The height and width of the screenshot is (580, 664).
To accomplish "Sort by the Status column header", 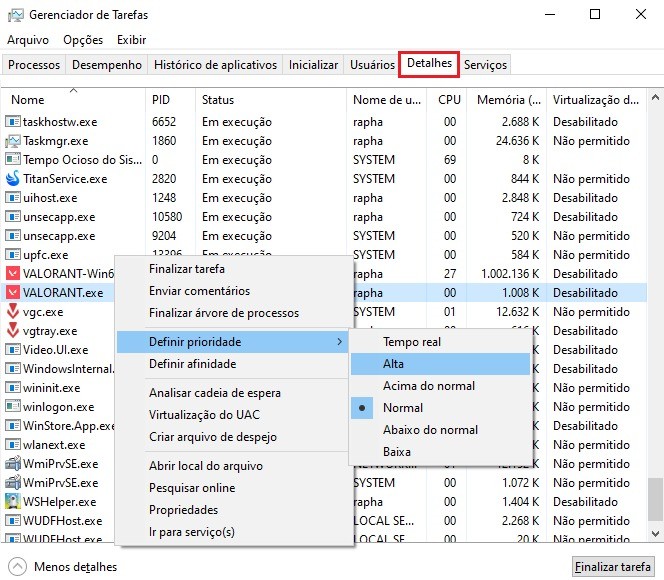I will point(271,100).
